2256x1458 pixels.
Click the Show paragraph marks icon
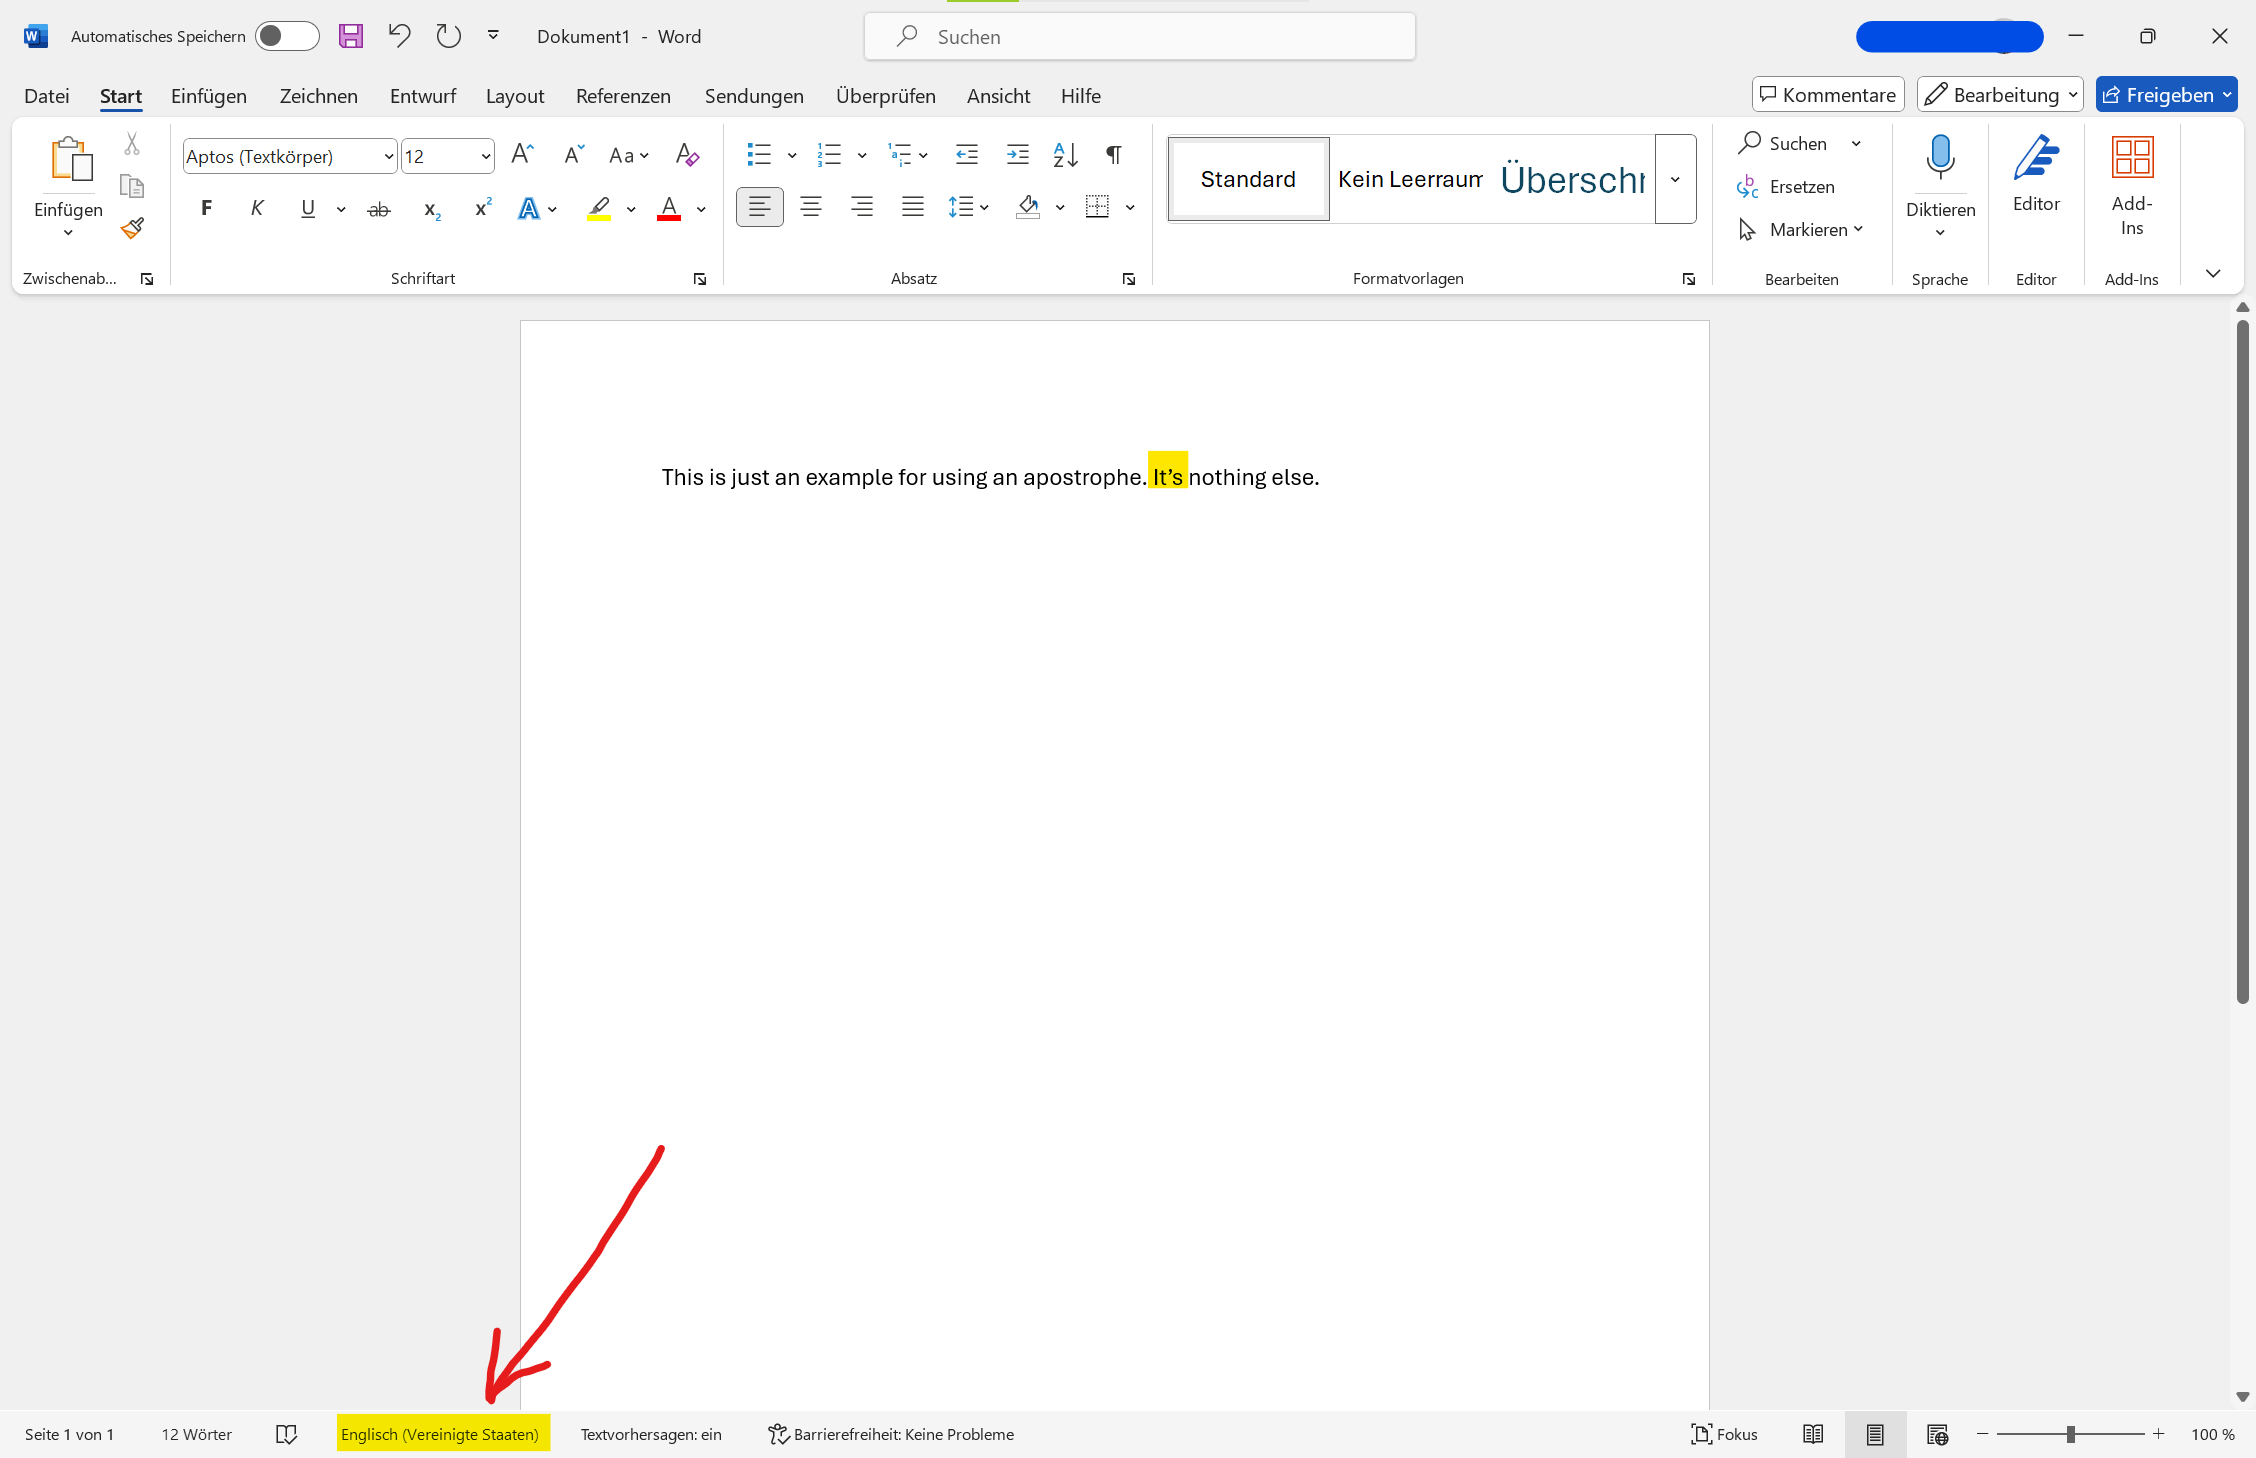[1113, 155]
